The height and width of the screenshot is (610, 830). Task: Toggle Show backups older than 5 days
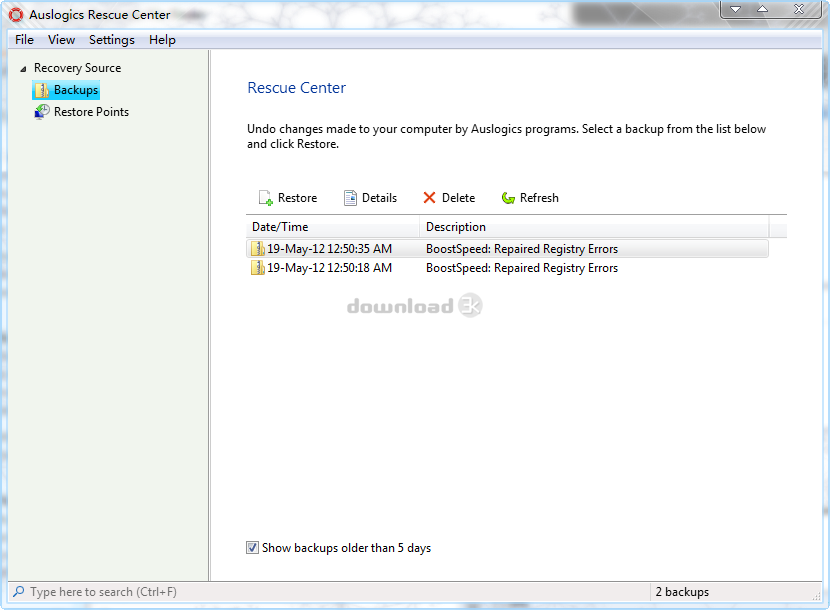pyautogui.click(x=252, y=548)
